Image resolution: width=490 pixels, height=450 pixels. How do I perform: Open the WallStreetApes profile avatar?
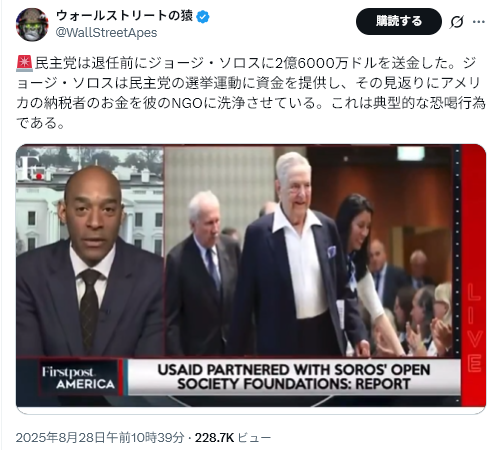[32, 25]
